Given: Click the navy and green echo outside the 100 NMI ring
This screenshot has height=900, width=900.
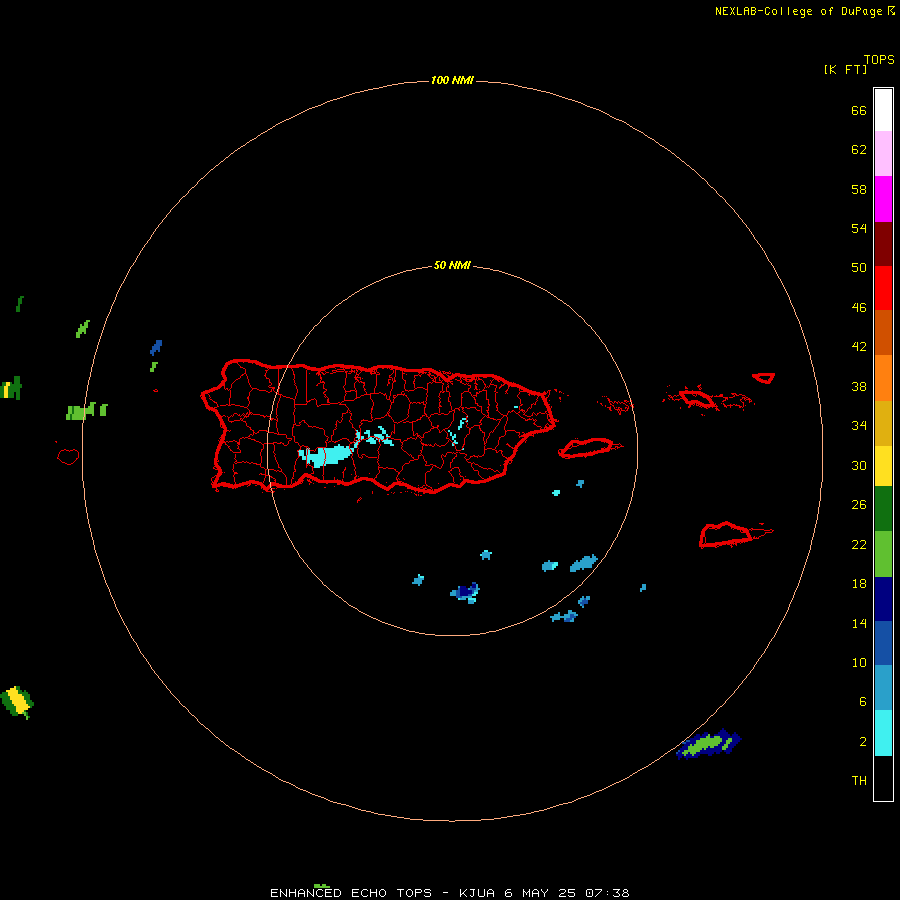Looking at the screenshot, I should click(x=708, y=744).
